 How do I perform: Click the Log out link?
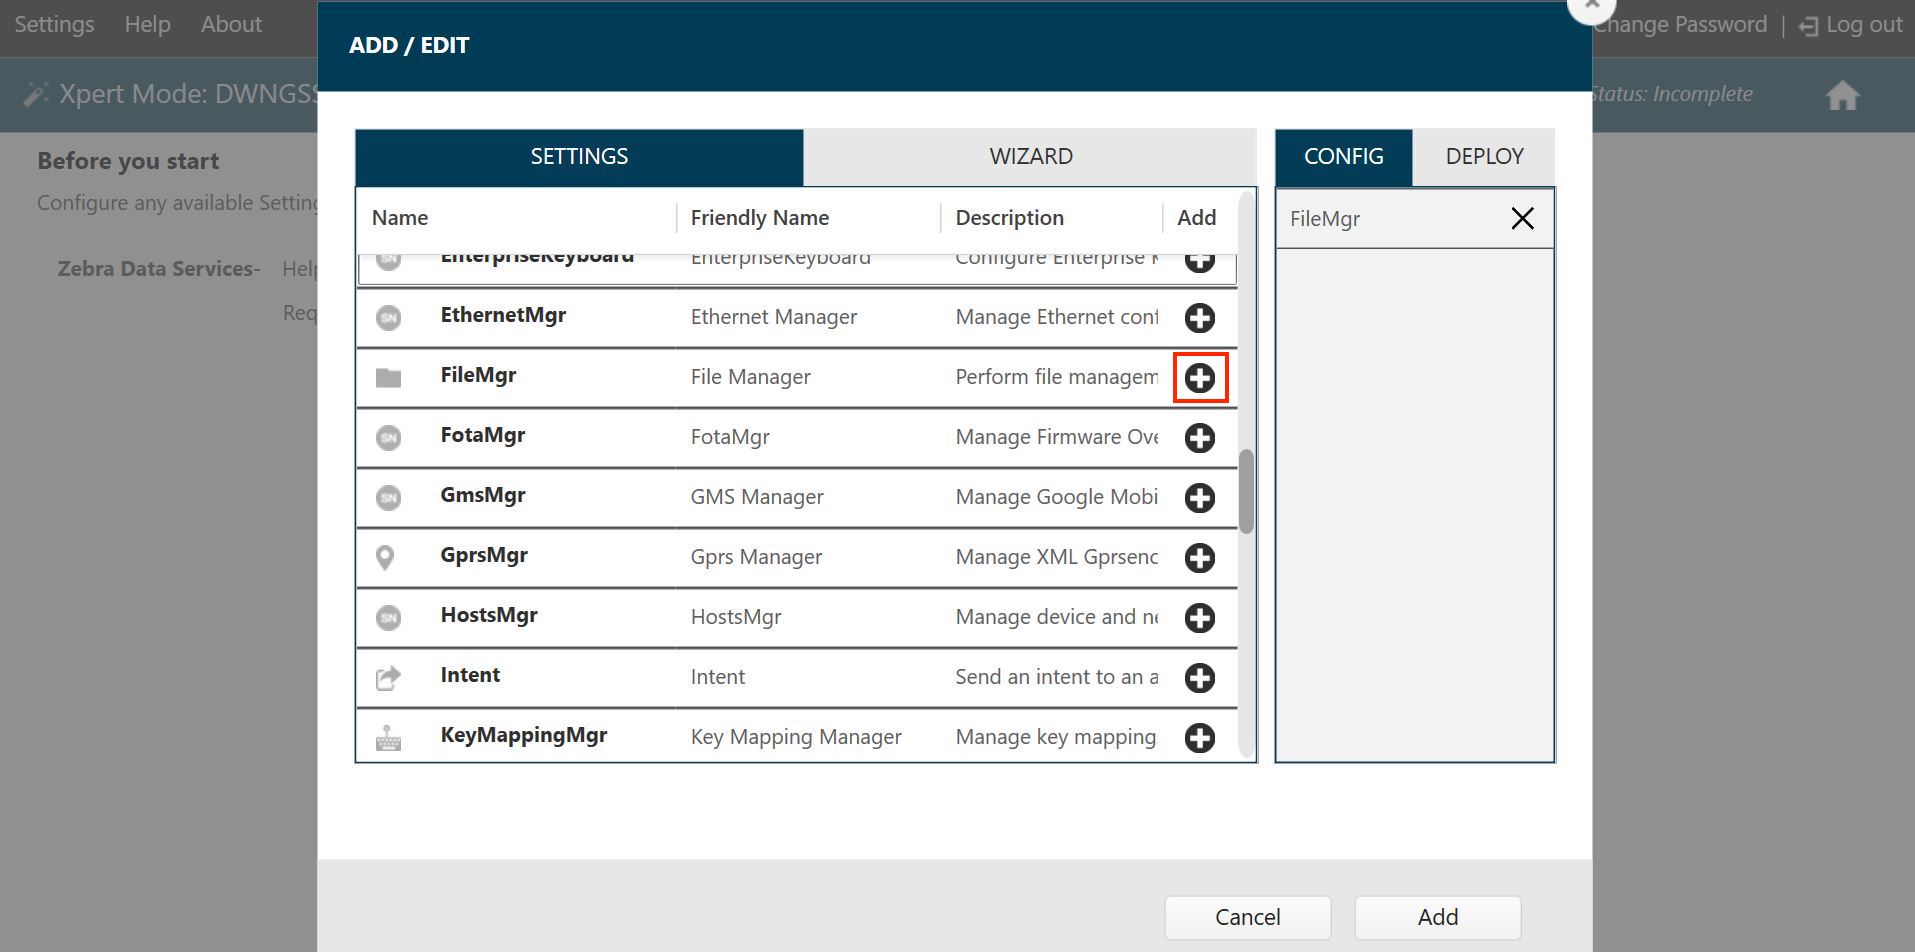1851,25
